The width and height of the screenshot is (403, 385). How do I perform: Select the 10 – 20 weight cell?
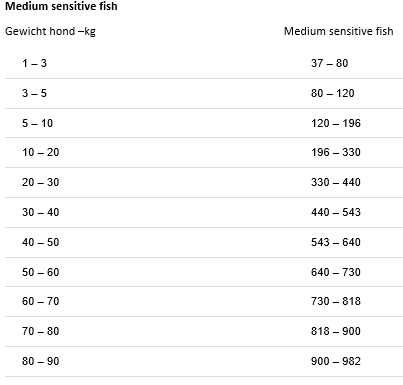tap(41, 152)
